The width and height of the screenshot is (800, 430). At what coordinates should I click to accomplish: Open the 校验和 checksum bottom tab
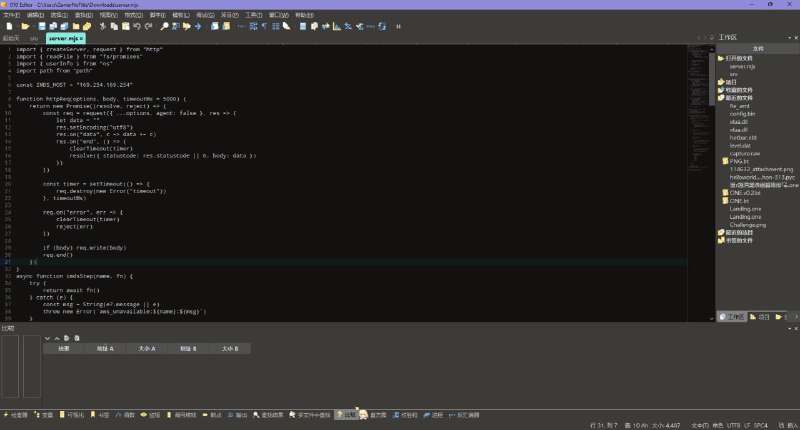point(408,414)
